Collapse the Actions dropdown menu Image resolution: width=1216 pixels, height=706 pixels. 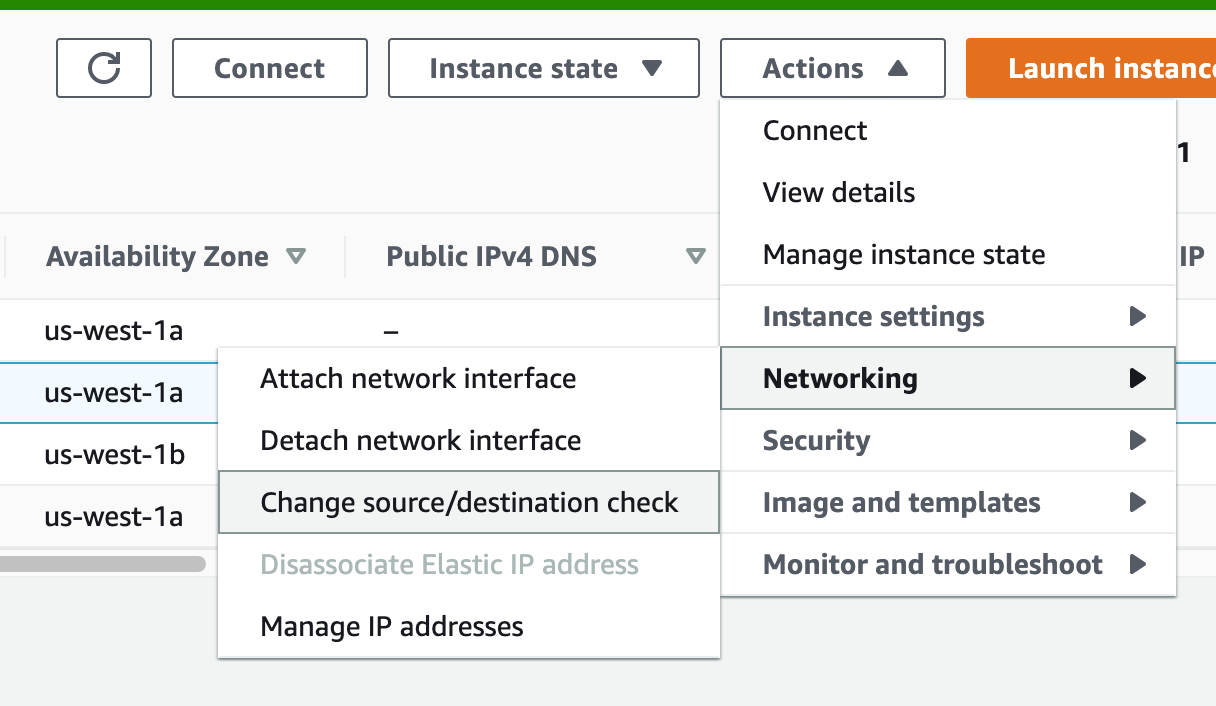pyautogui.click(x=832, y=68)
